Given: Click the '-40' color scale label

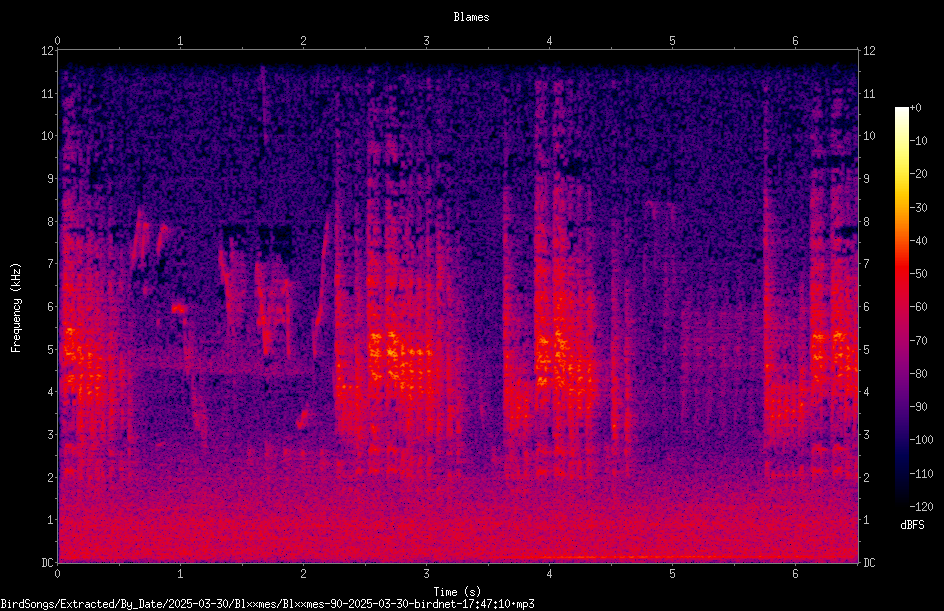Looking at the screenshot, I should click(x=919, y=241).
